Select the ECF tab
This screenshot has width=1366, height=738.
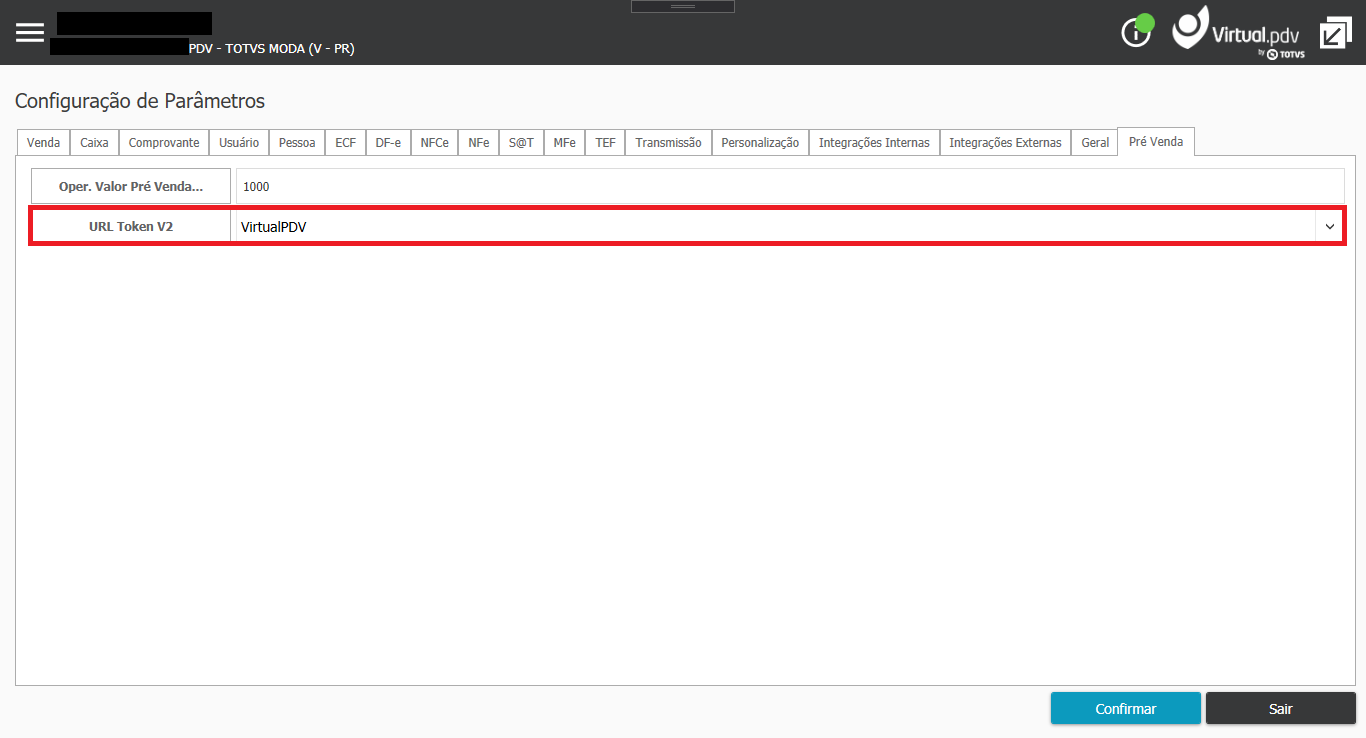pyautogui.click(x=345, y=143)
